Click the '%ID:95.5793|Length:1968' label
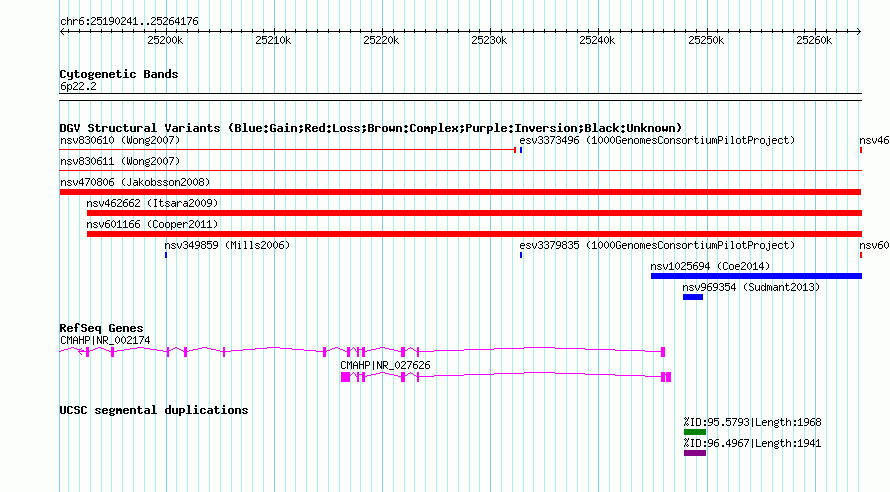This screenshot has width=890, height=492. pyautogui.click(x=752, y=423)
